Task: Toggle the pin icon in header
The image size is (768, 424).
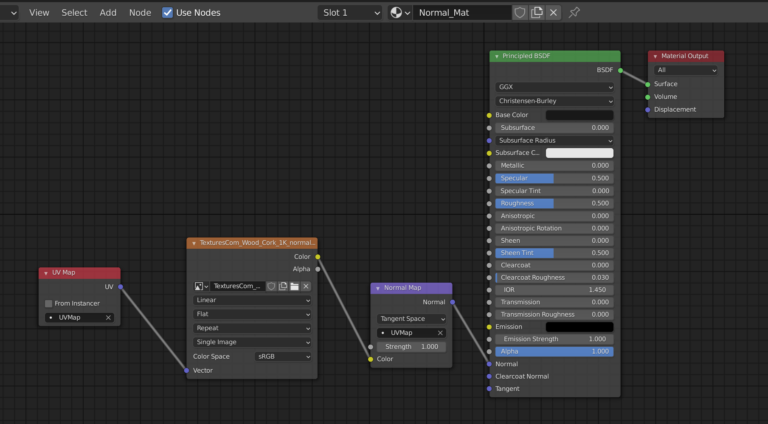Action: (574, 13)
